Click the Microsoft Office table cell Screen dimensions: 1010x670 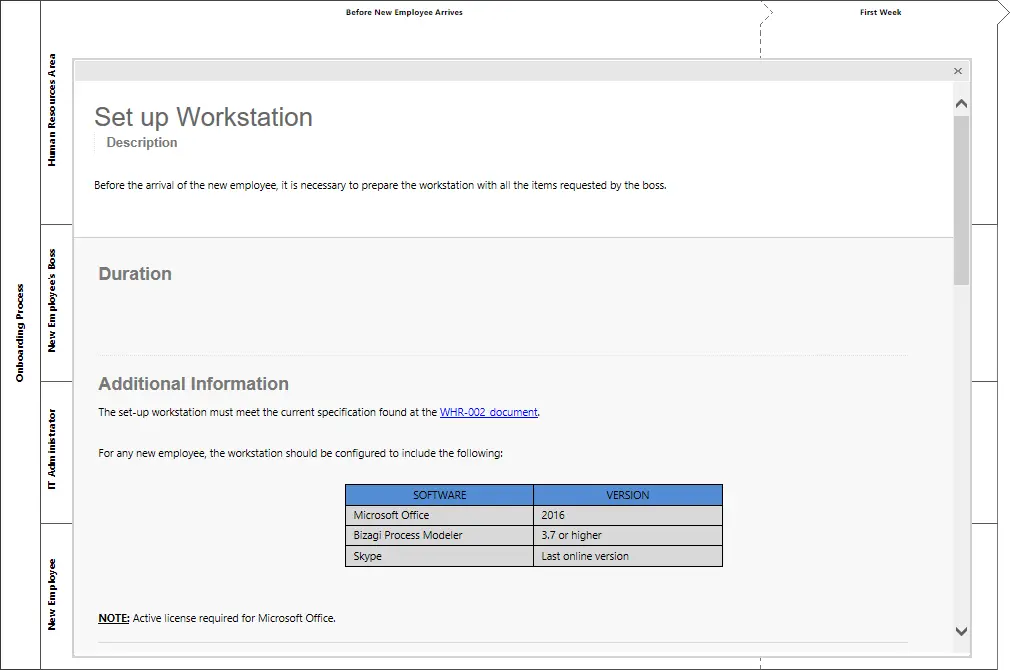tap(439, 515)
